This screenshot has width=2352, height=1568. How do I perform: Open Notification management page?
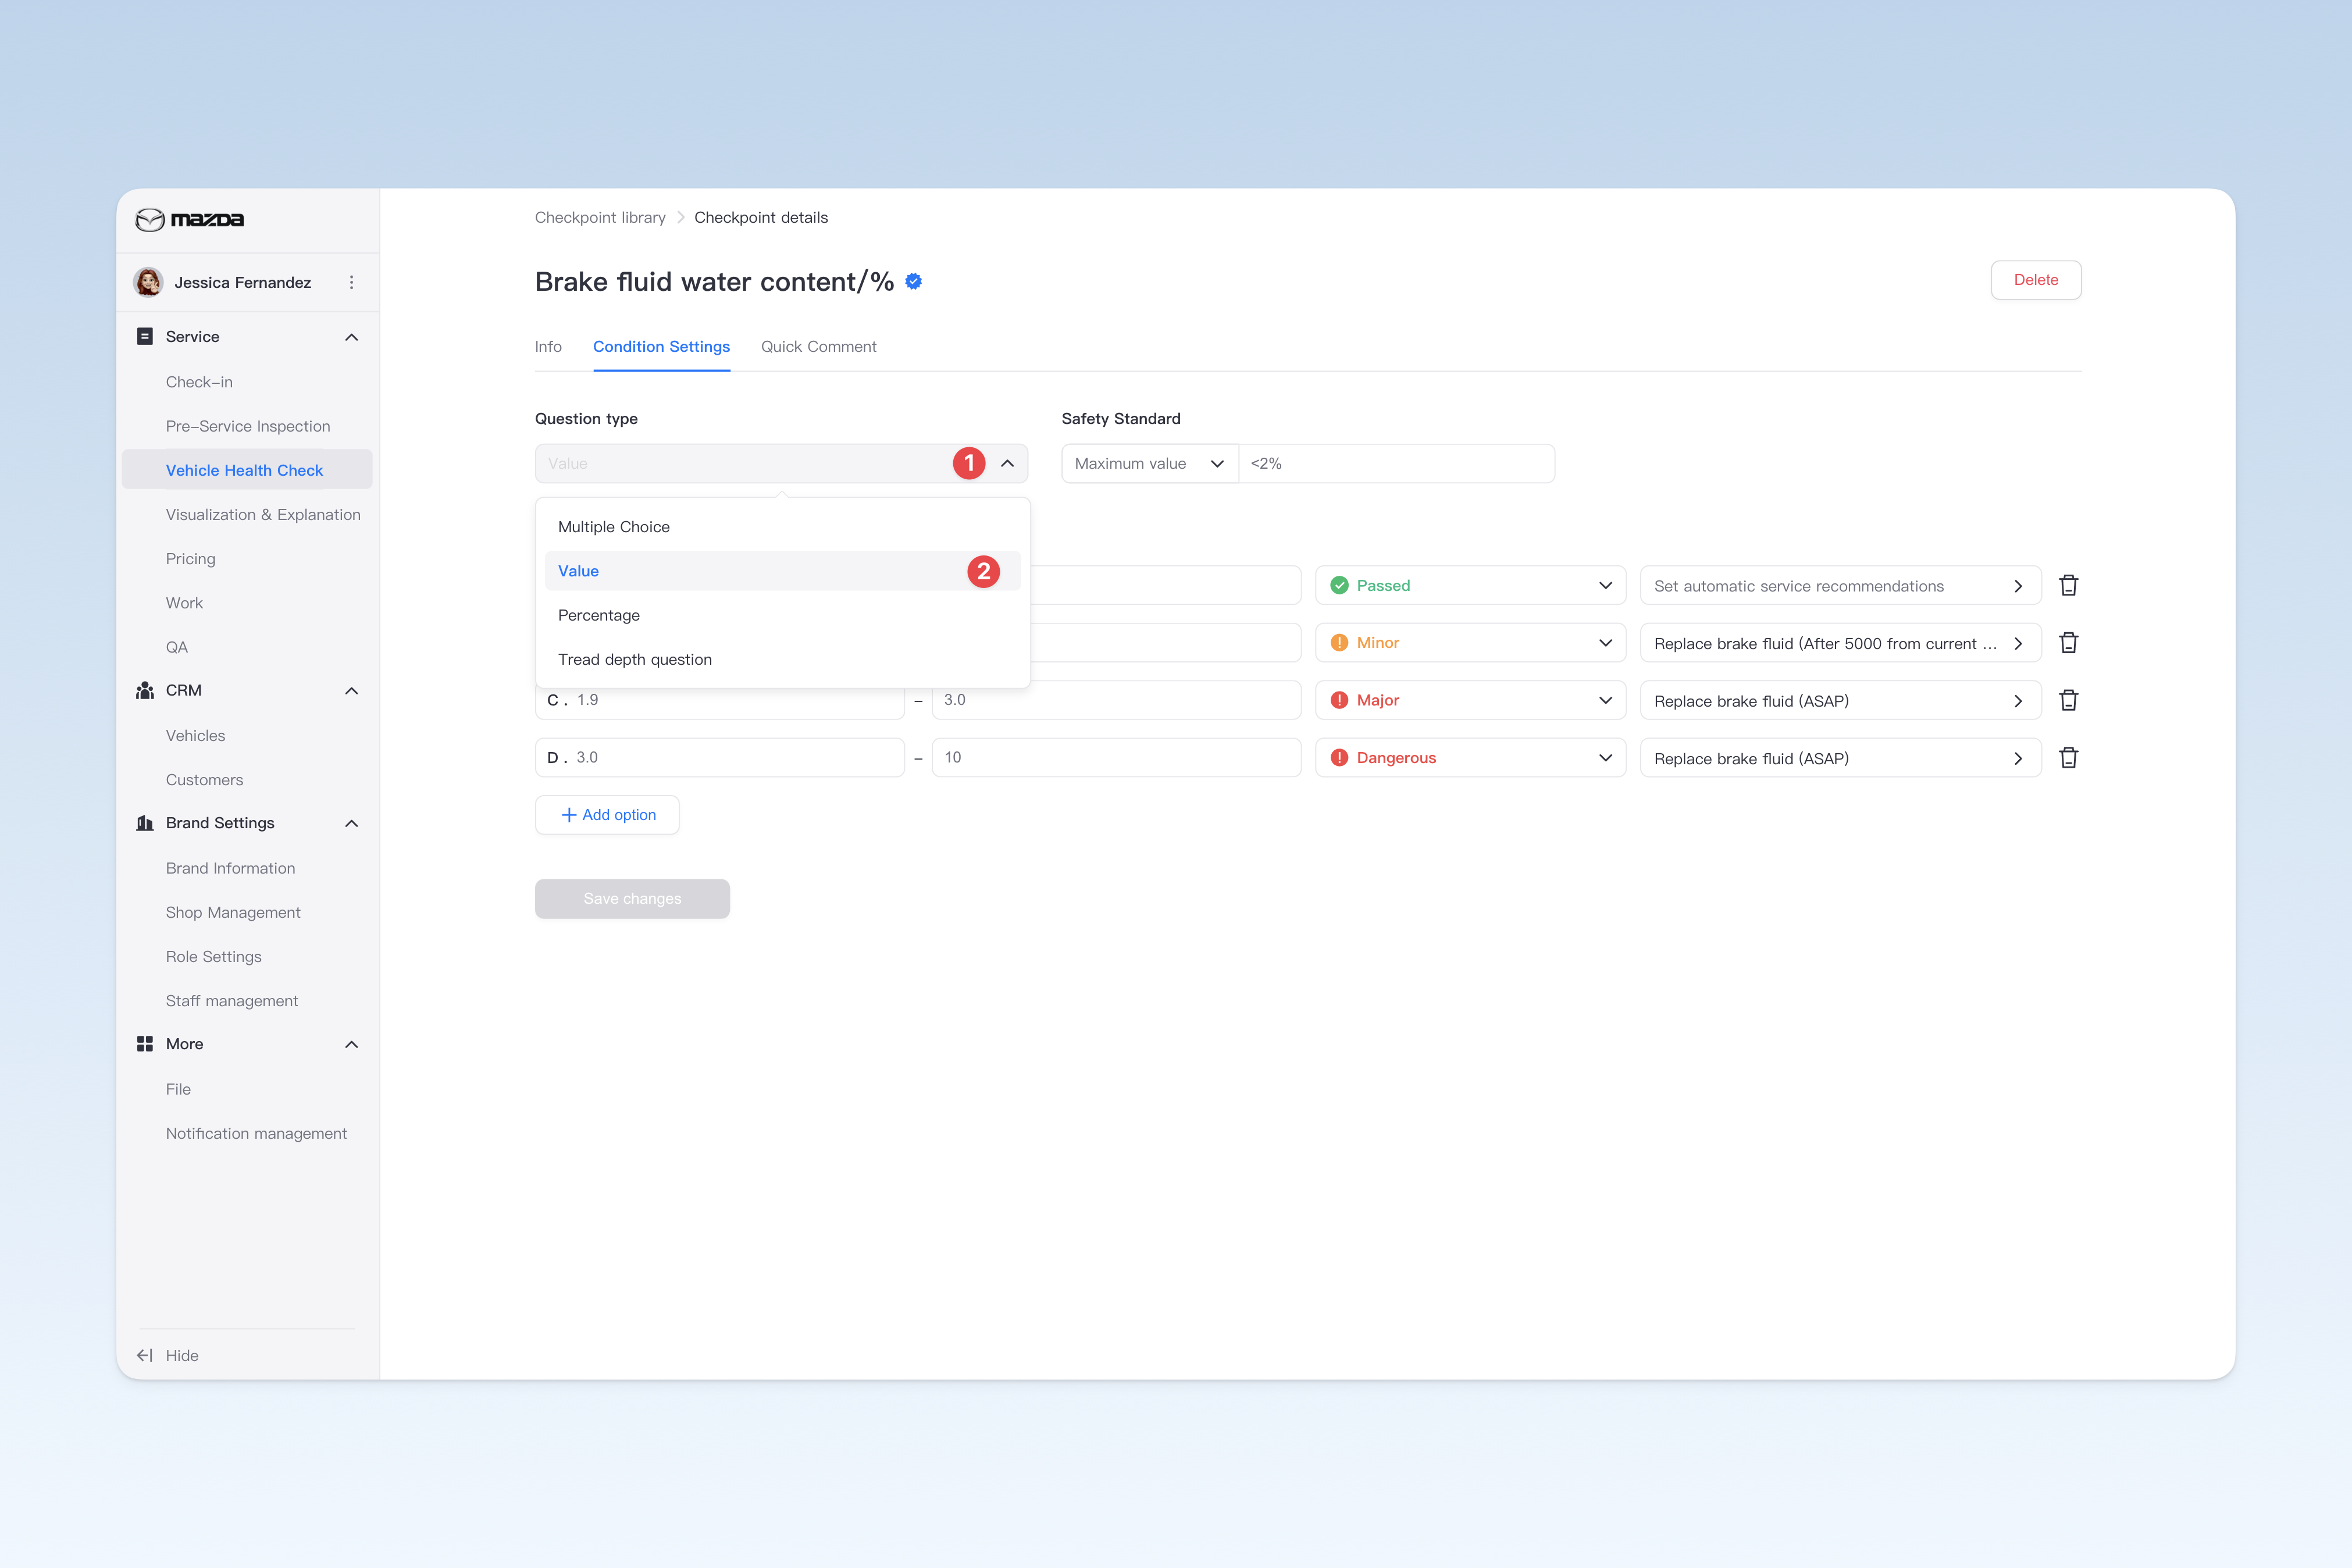pyautogui.click(x=256, y=1133)
